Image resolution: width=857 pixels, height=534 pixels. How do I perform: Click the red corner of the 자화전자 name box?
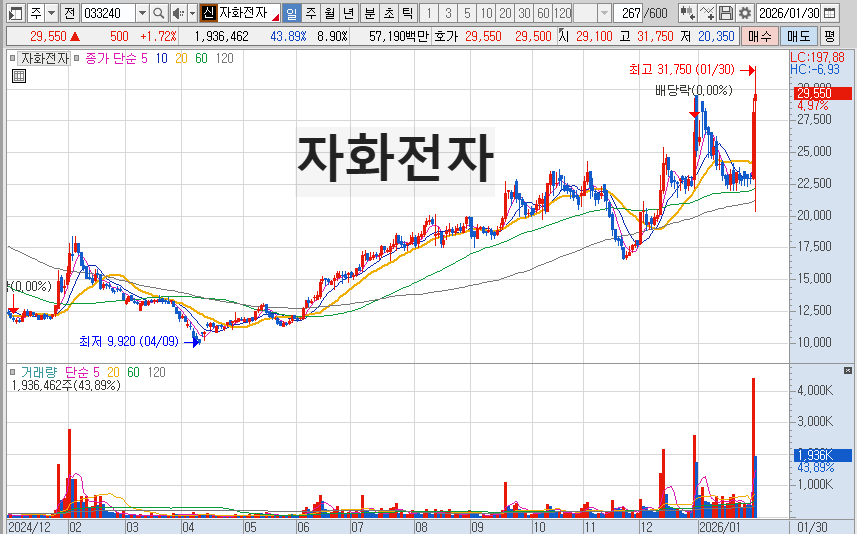pyautogui.click(x=276, y=18)
